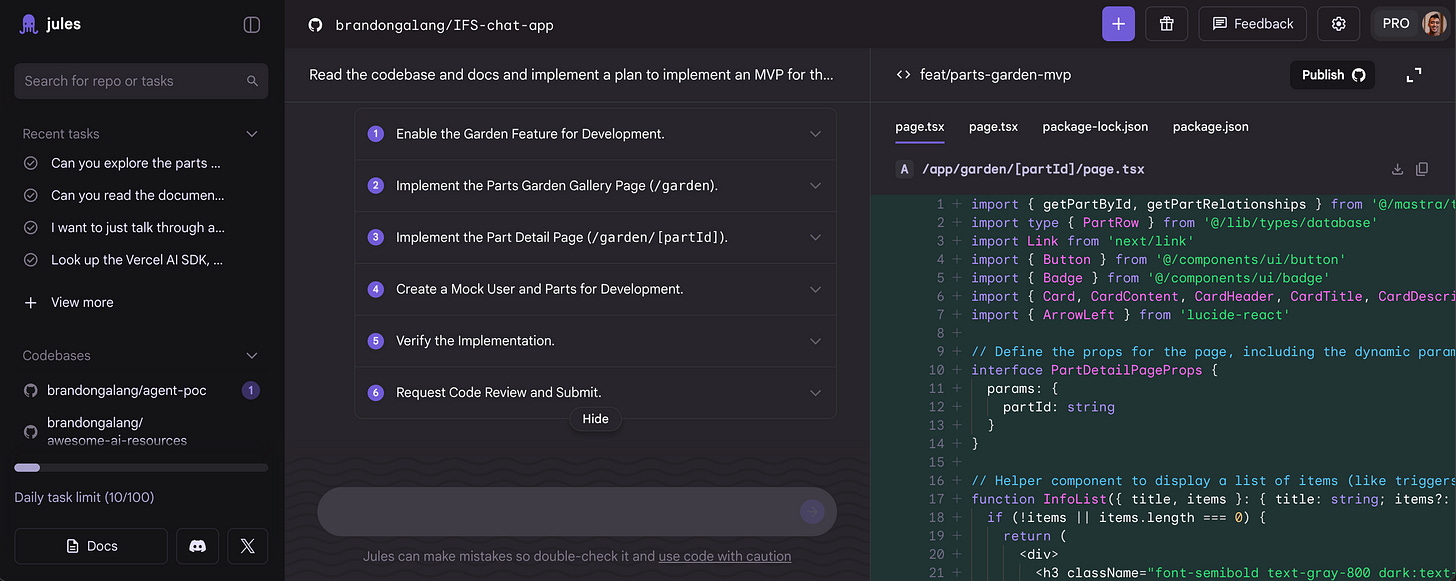1456x581 pixels.
Task: Click the 'A' added-file badge beside file path
Action: point(905,170)
